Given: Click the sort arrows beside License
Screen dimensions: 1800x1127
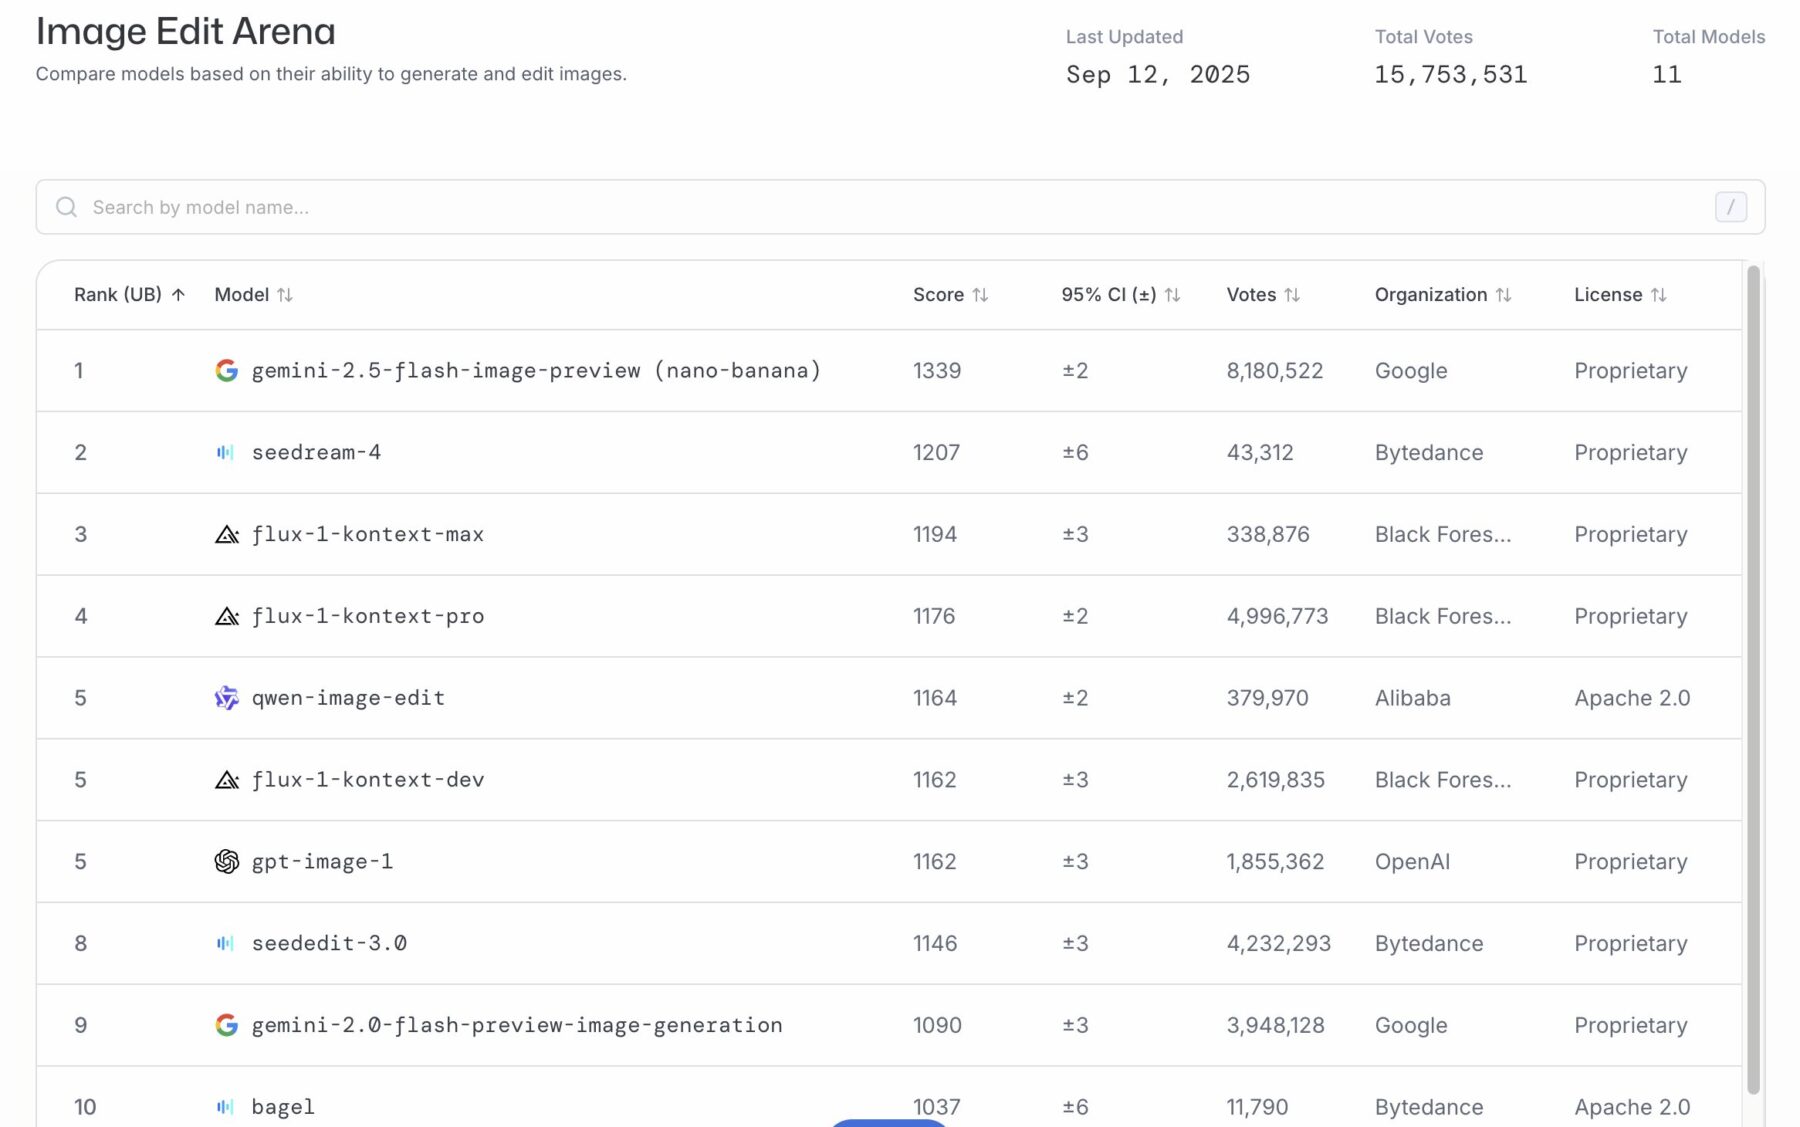Looking at the screenshot, I should pos(1658,294).
